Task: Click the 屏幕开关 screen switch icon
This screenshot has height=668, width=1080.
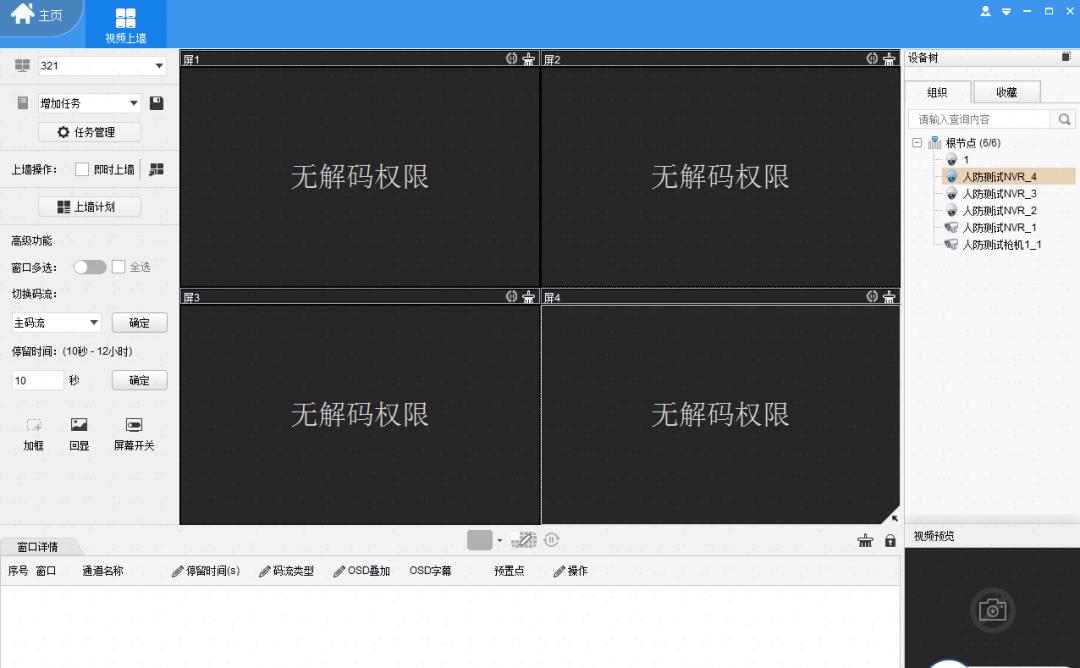Action: [134, 425]
